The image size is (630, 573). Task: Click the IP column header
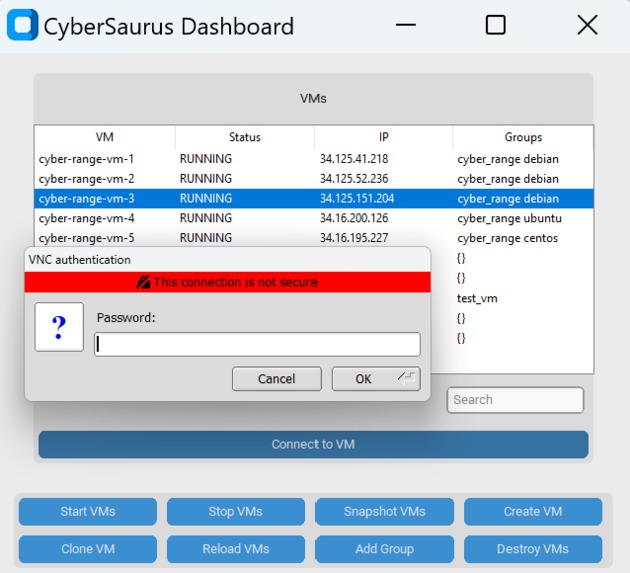(384, 137)
